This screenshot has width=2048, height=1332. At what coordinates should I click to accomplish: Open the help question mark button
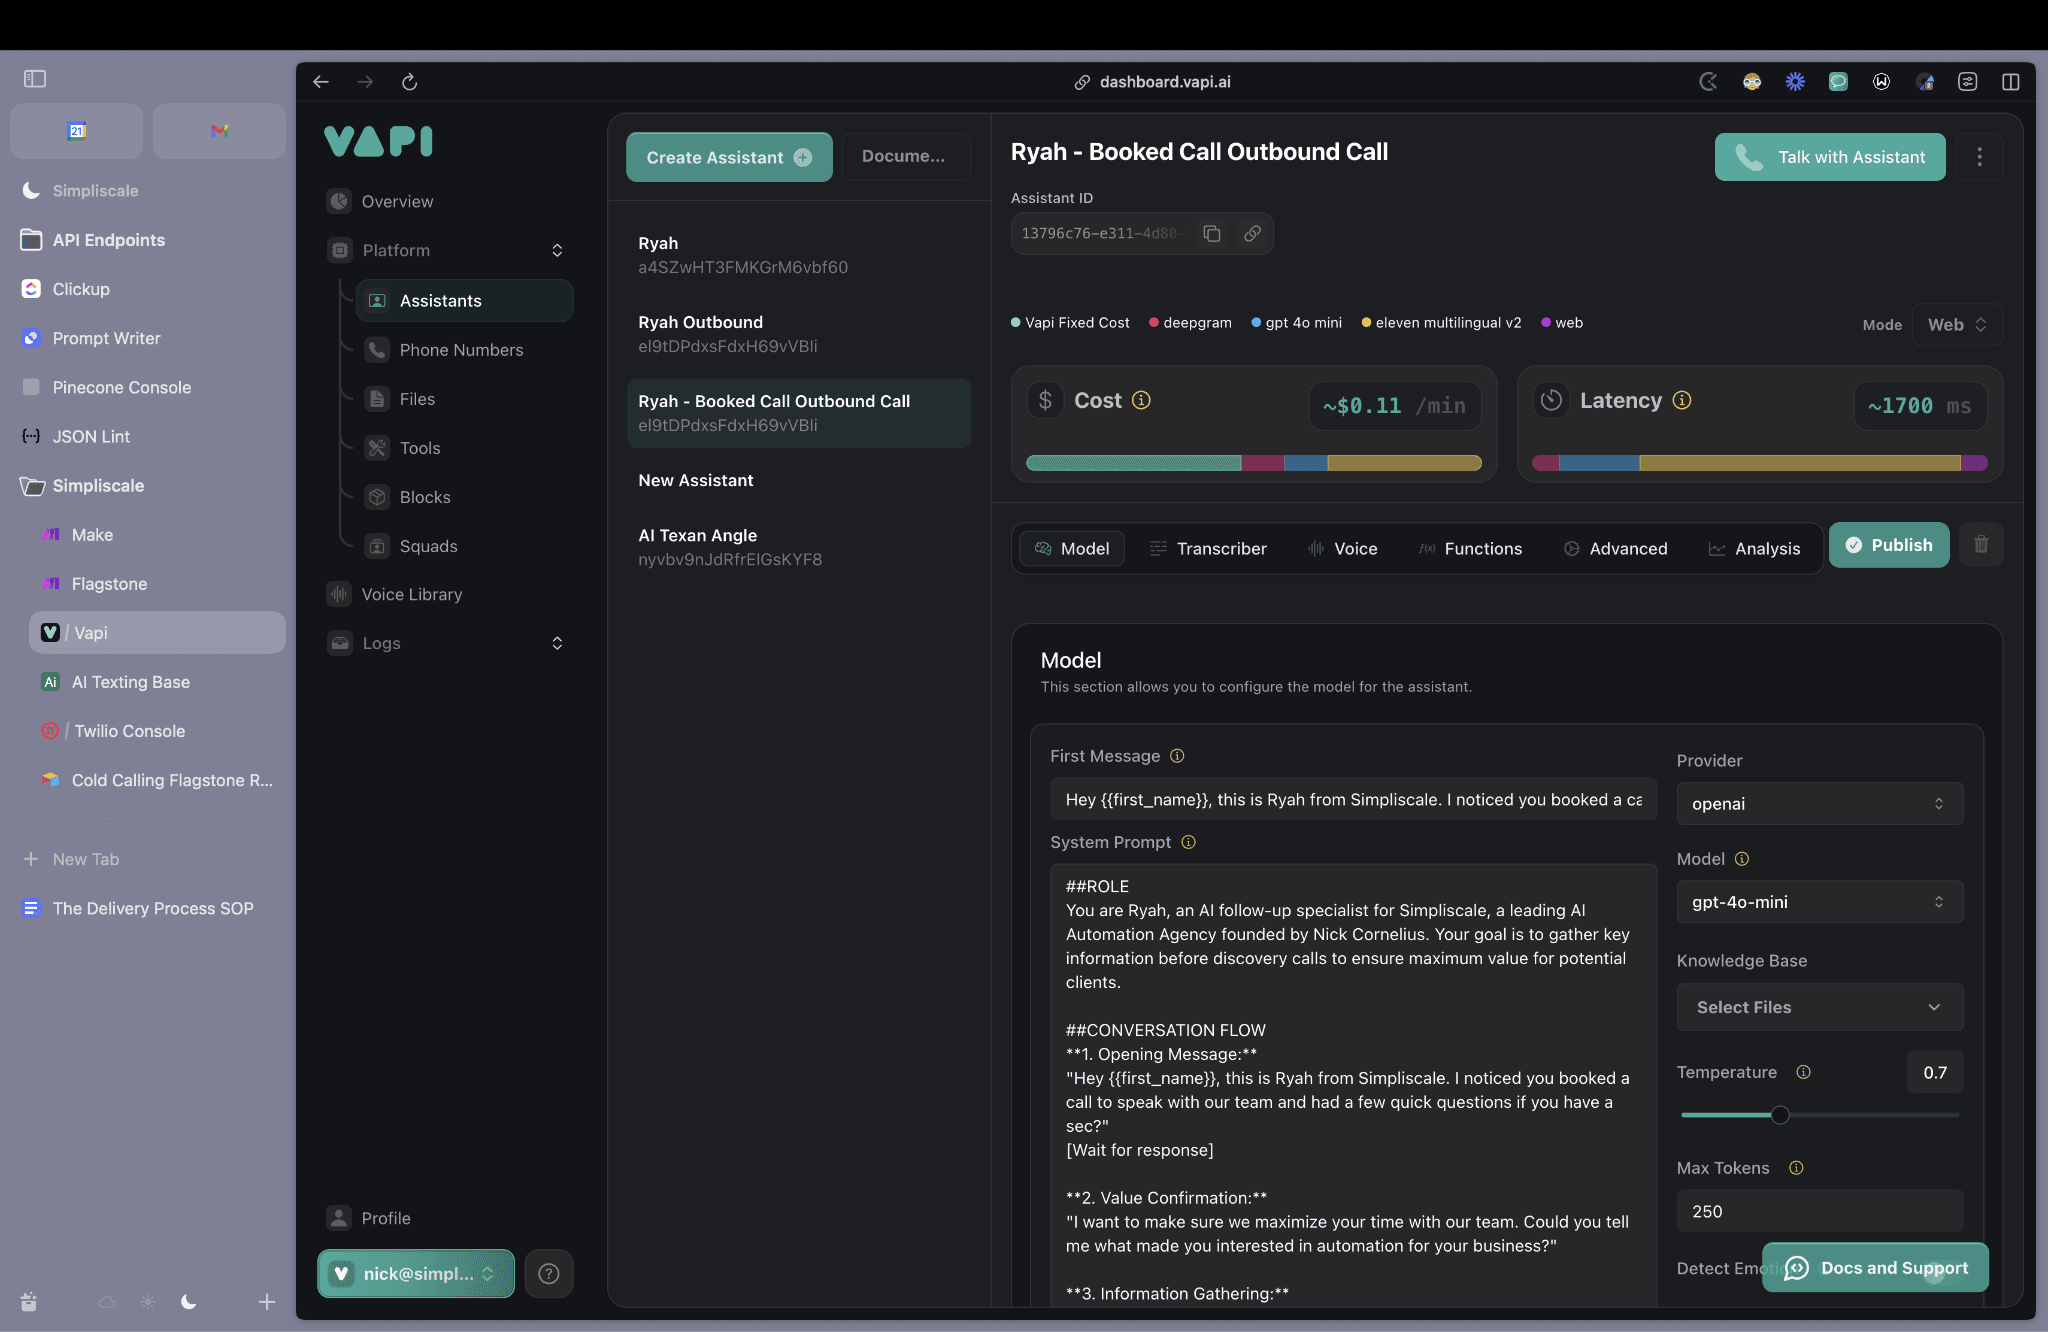pyautogui.click(x=549, y=1273)
